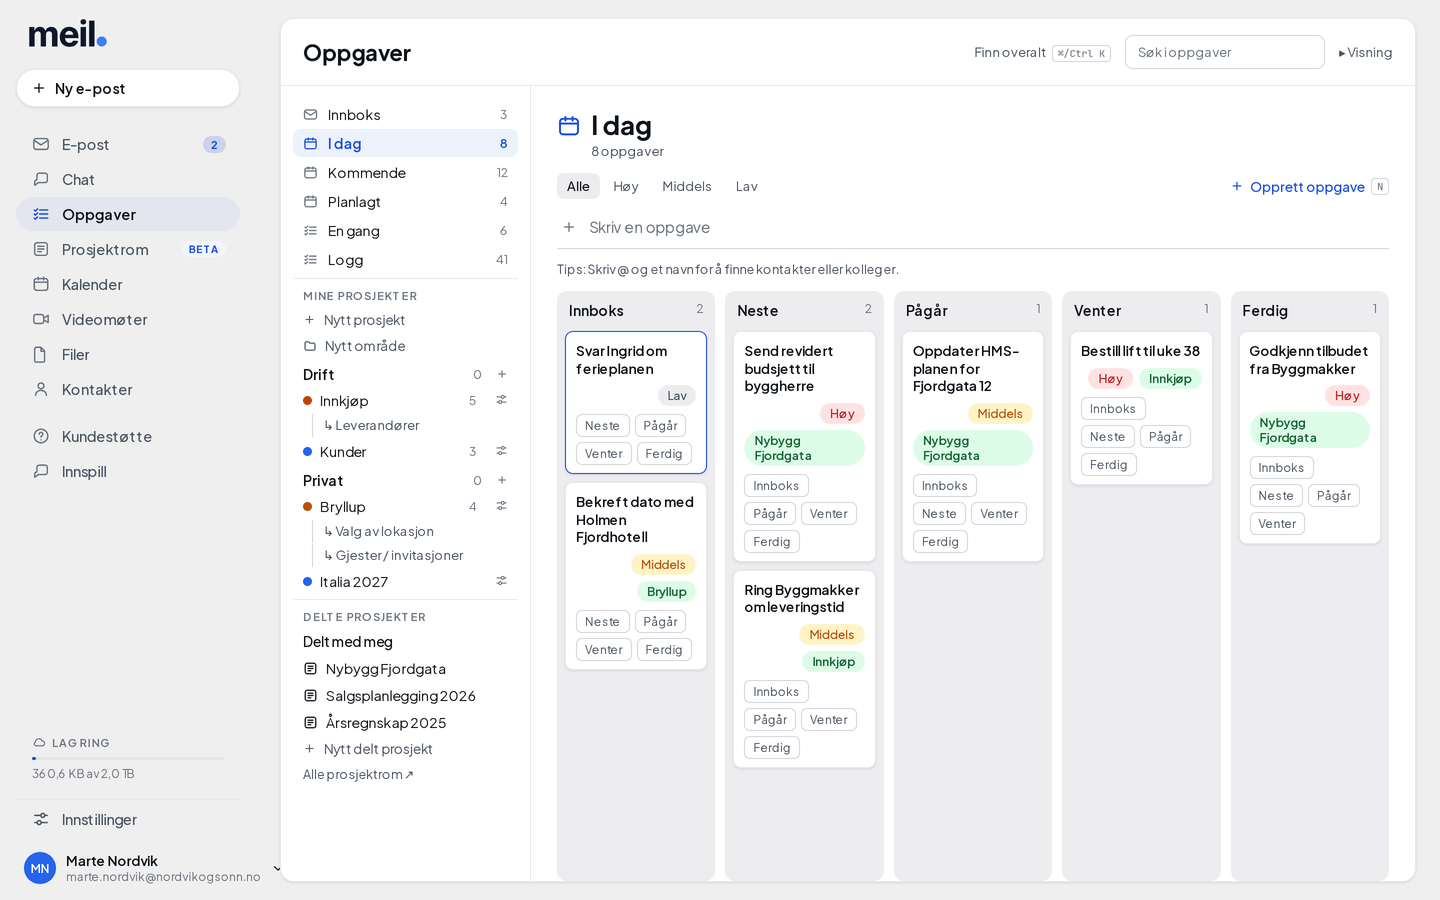Click the Skriv en oppgave input
Screen dimensions: 1440x900
click(972, 227)
